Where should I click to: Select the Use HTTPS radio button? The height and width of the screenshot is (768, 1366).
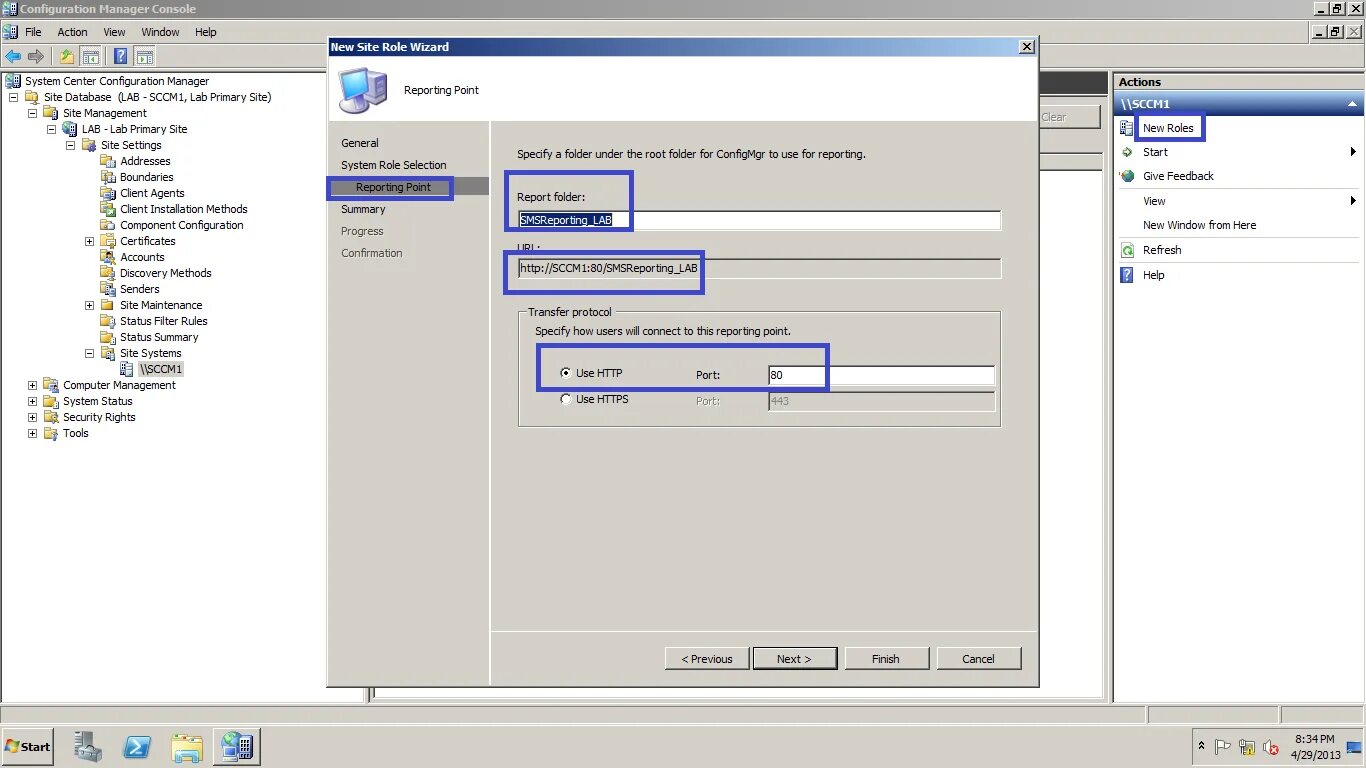[566, 399]
